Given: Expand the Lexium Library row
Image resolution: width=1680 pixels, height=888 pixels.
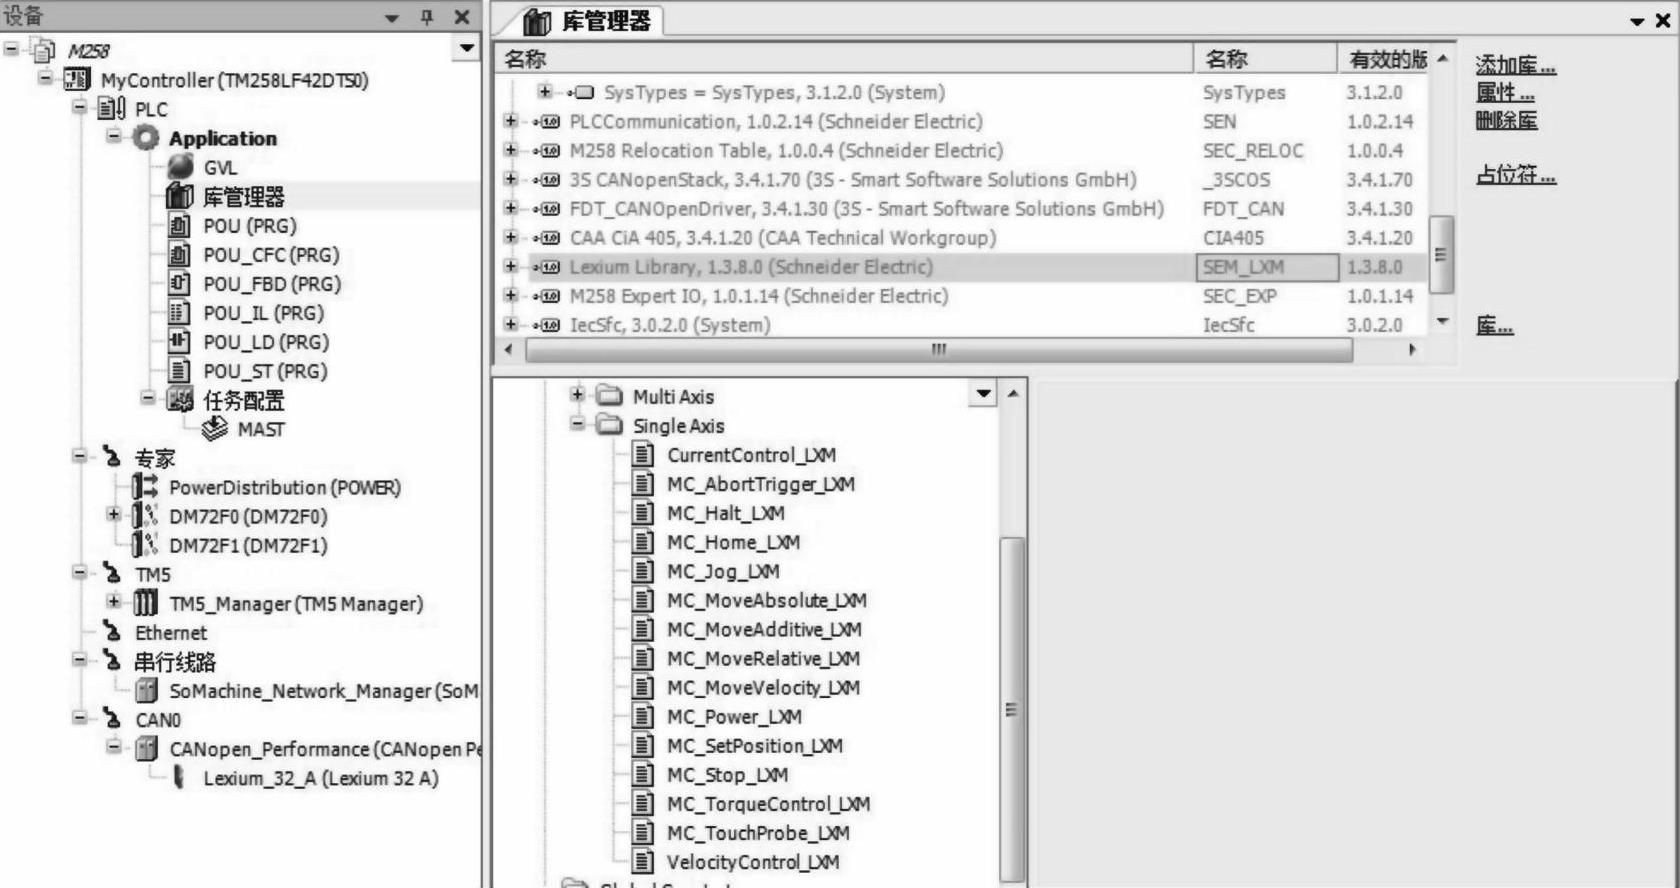Looking at the screenshot, I should click(x=511, y=266).
